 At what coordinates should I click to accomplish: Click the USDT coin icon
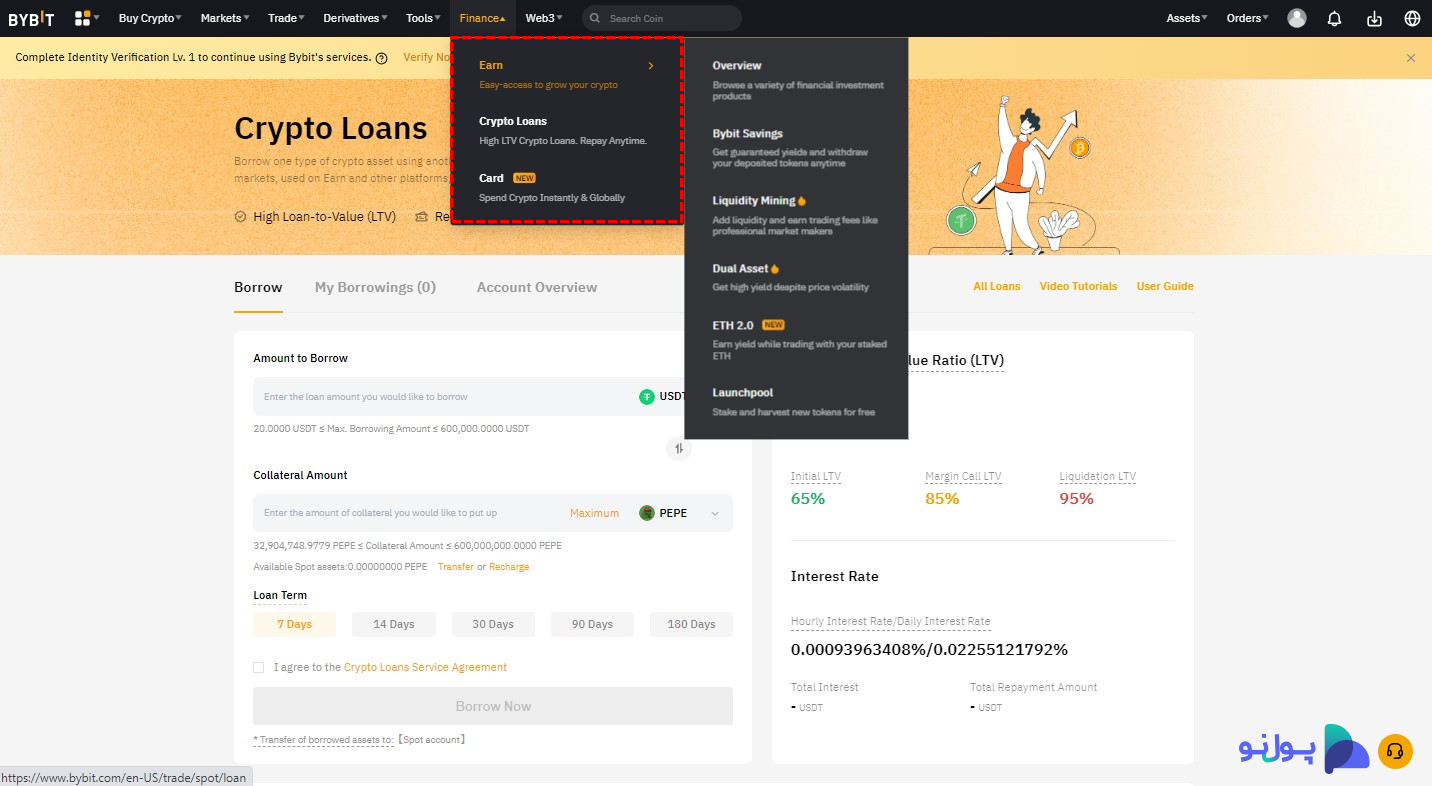point(647,397)
